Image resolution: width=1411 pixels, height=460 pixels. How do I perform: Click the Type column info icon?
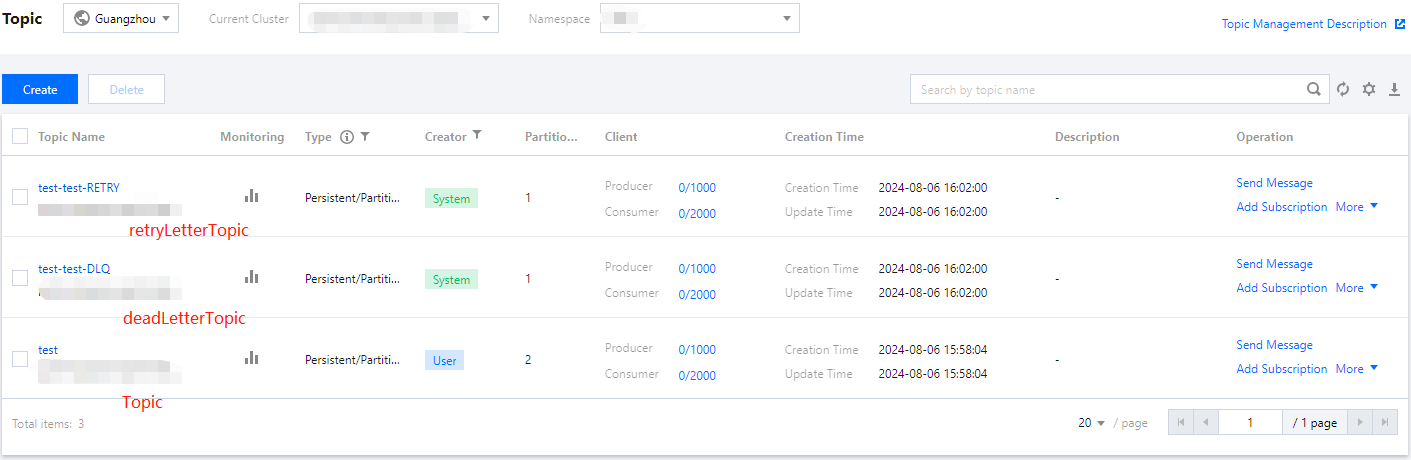[x=347, y=137]
